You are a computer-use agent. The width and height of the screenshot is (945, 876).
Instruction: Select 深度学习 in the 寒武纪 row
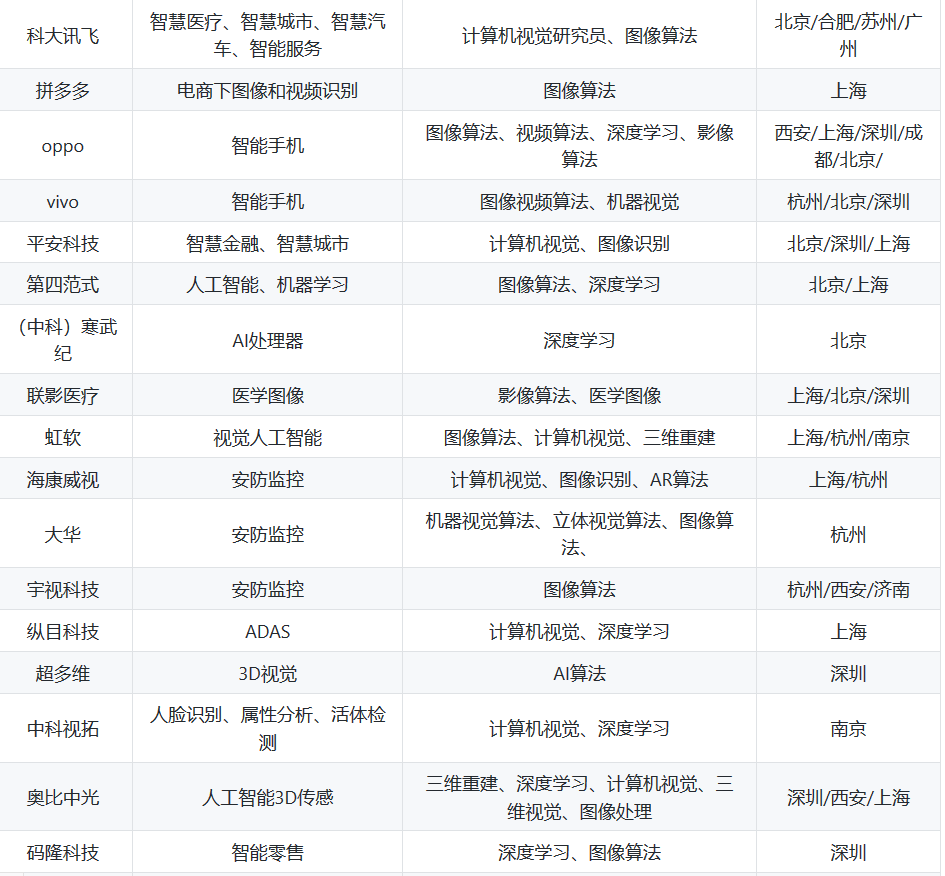pos(579,341)
